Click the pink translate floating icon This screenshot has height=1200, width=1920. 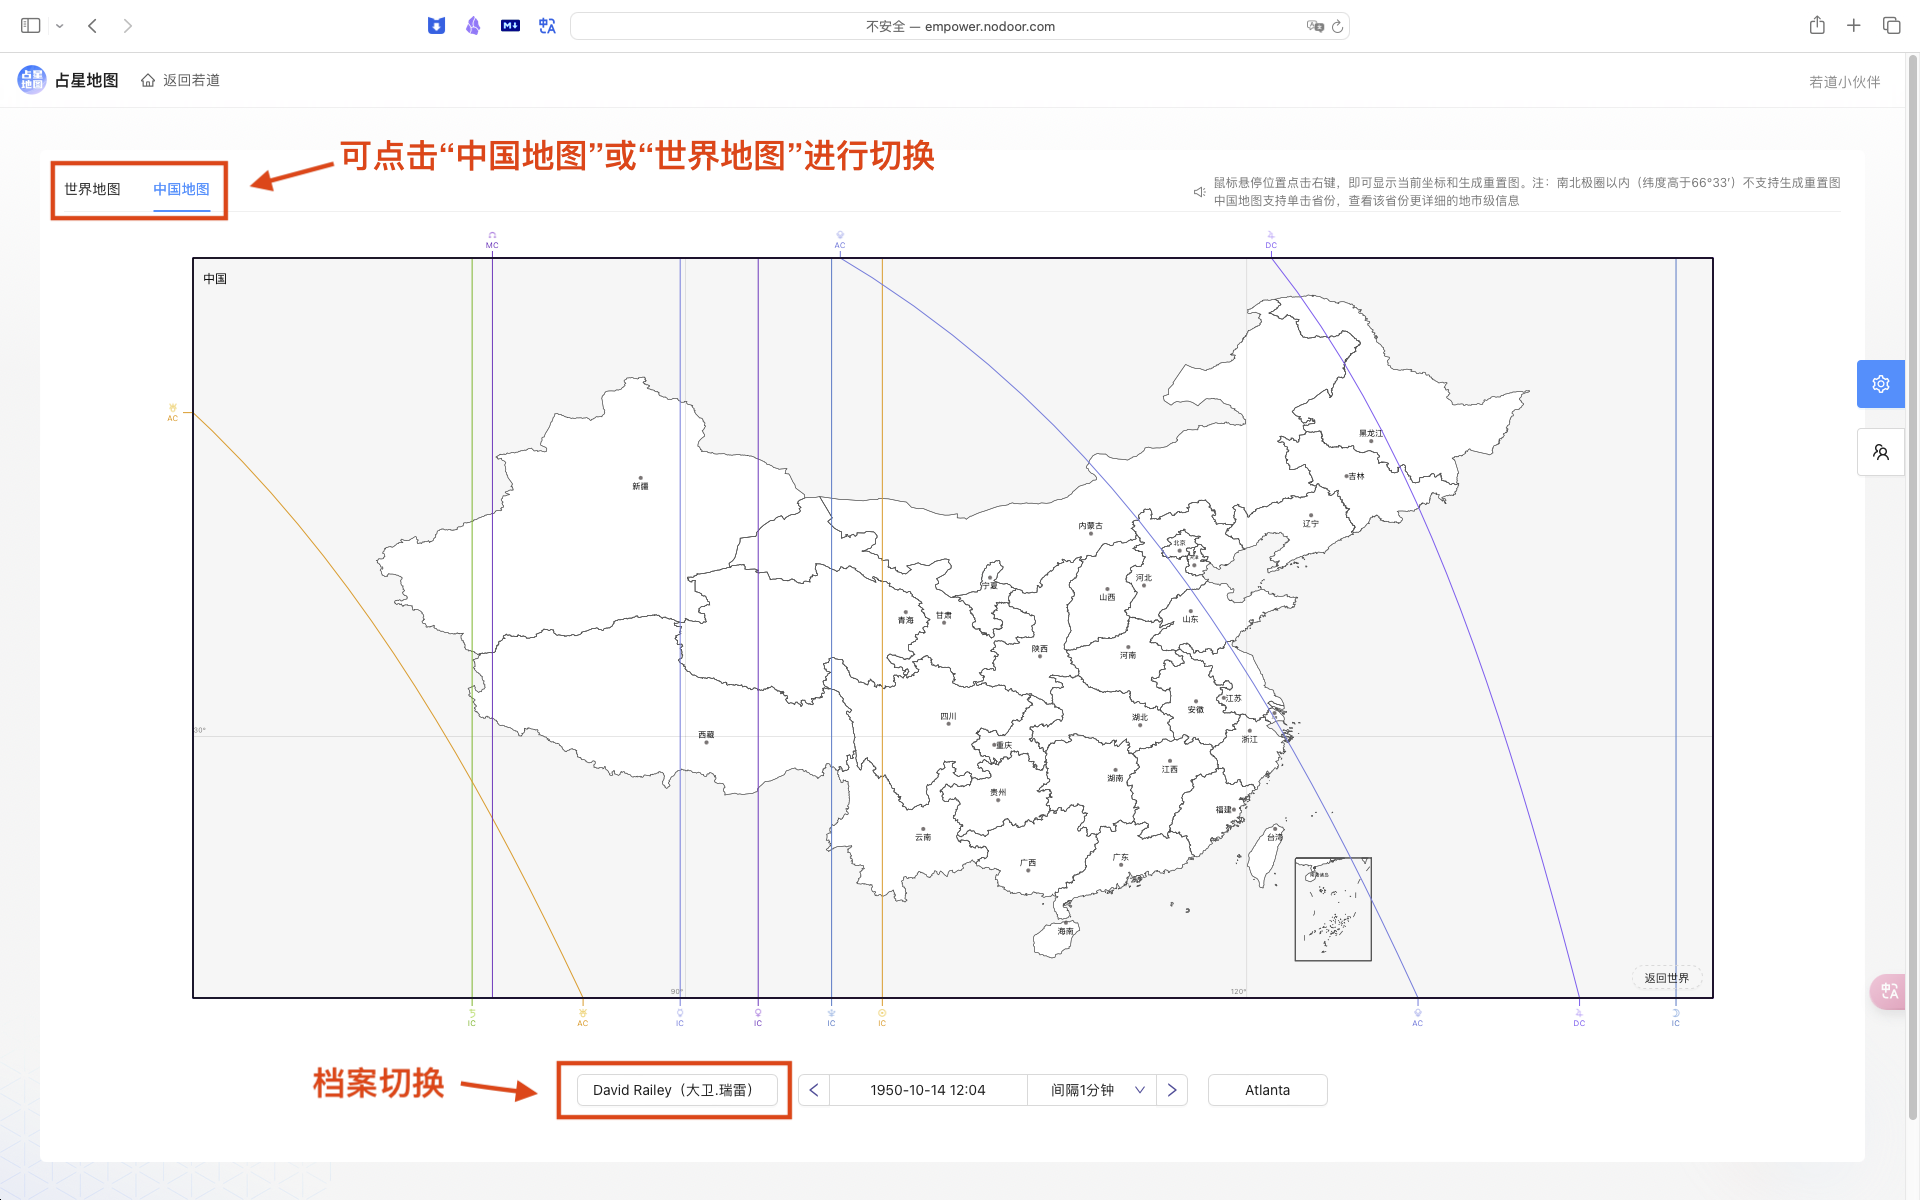click(x=1888, y=991)
